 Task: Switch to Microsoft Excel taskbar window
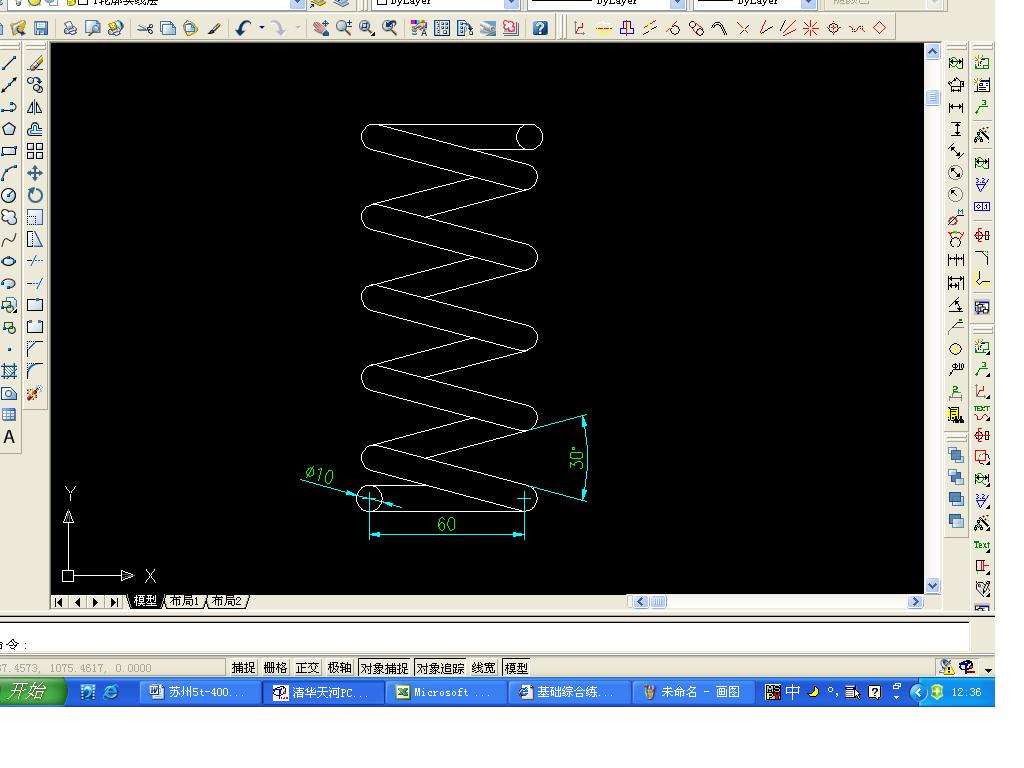click(446, 692)
